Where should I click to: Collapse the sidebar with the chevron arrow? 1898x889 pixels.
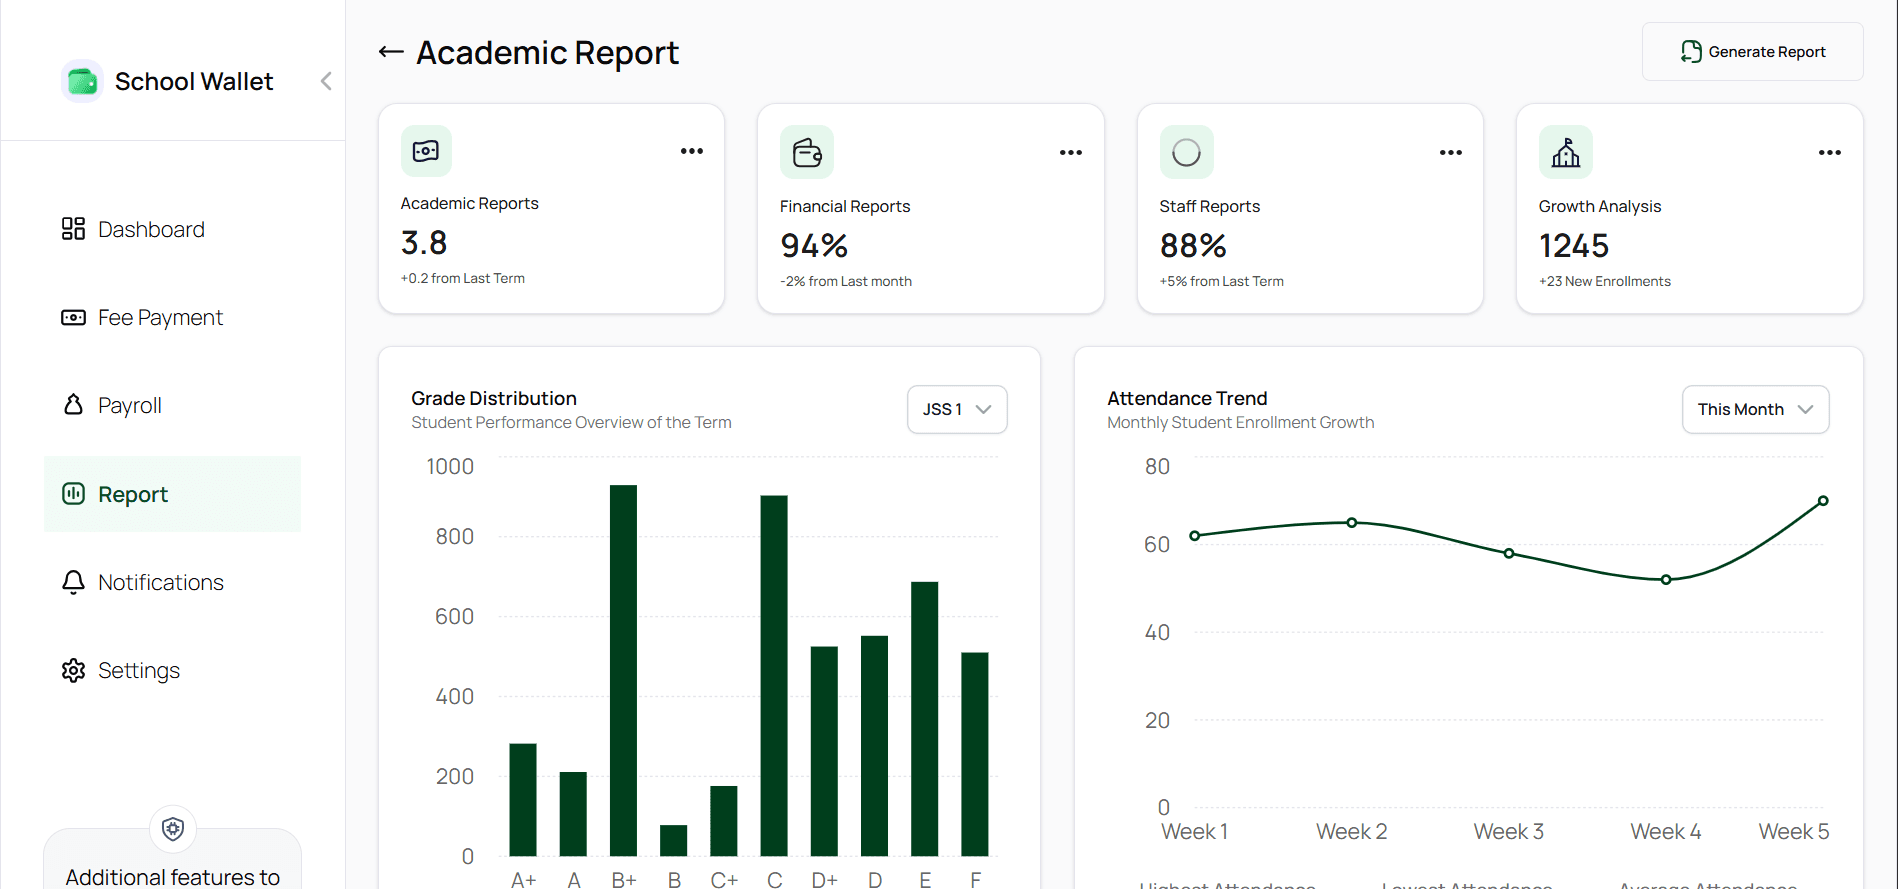pos(326,81)
